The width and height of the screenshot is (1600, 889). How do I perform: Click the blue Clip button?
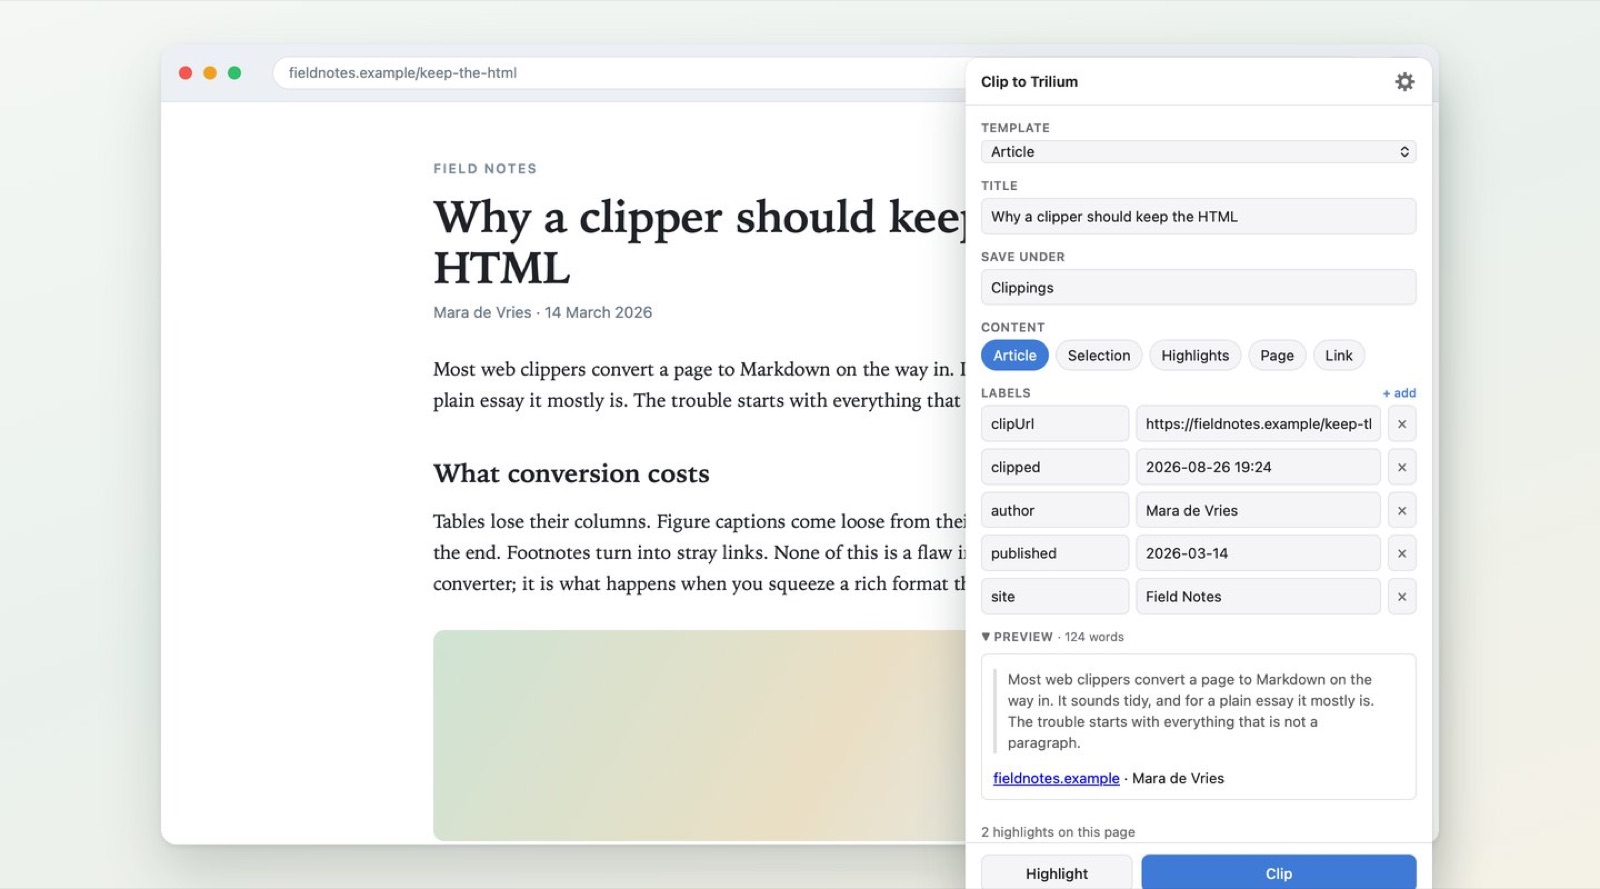click(x=1278, y=873)
